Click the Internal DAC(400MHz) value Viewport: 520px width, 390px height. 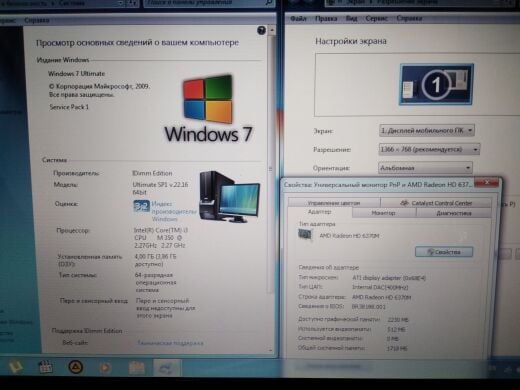pyautogui.click(x=380, y=287)
